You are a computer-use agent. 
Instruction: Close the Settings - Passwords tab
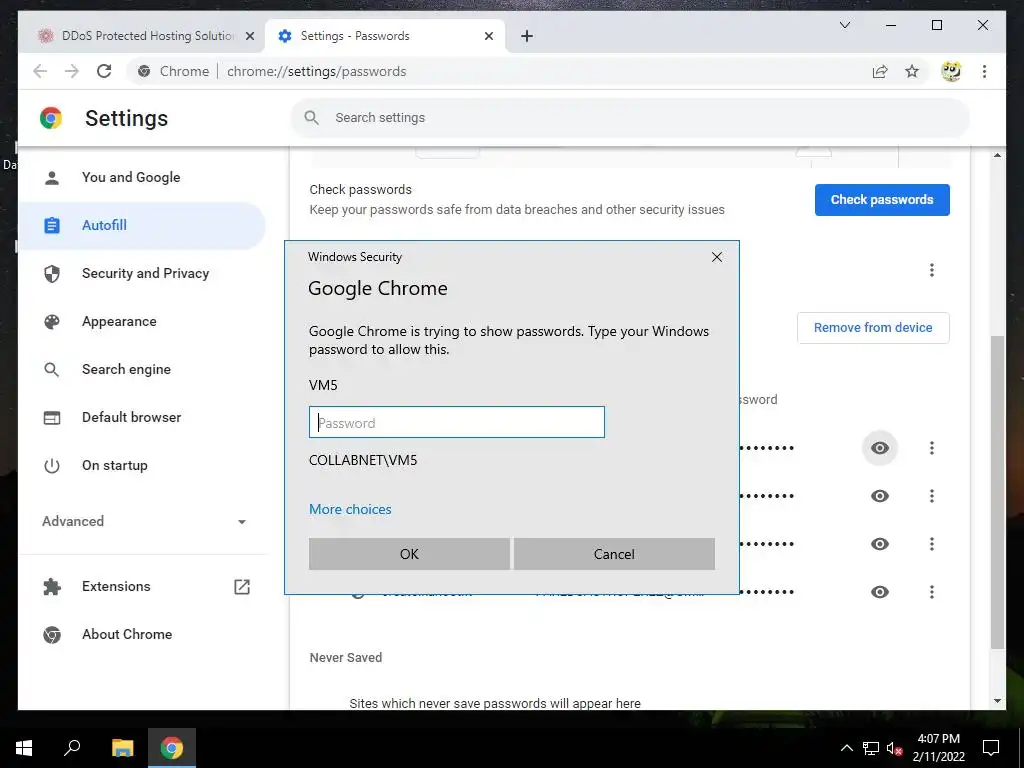pyautogui.click(x=488, y=36)
